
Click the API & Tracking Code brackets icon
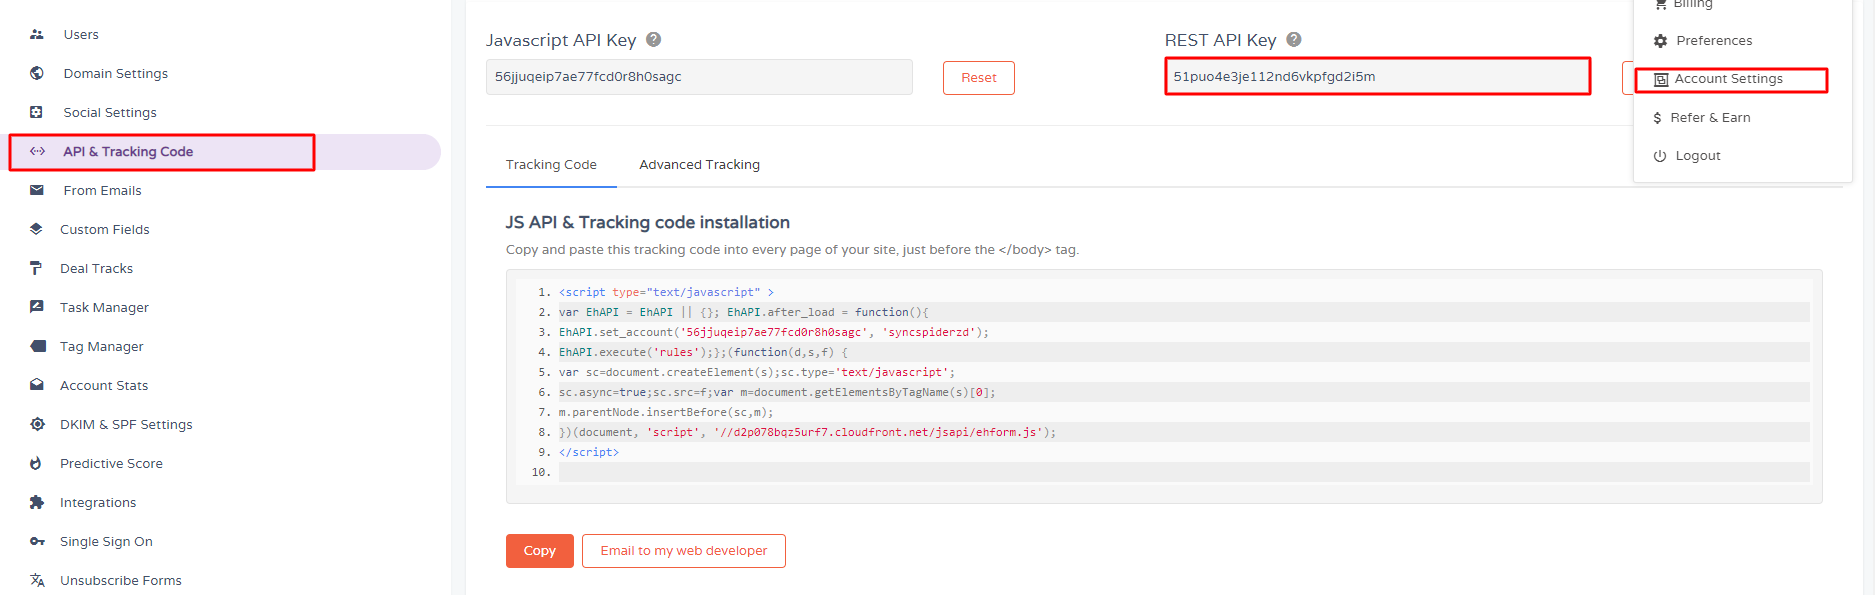point(37,151)
